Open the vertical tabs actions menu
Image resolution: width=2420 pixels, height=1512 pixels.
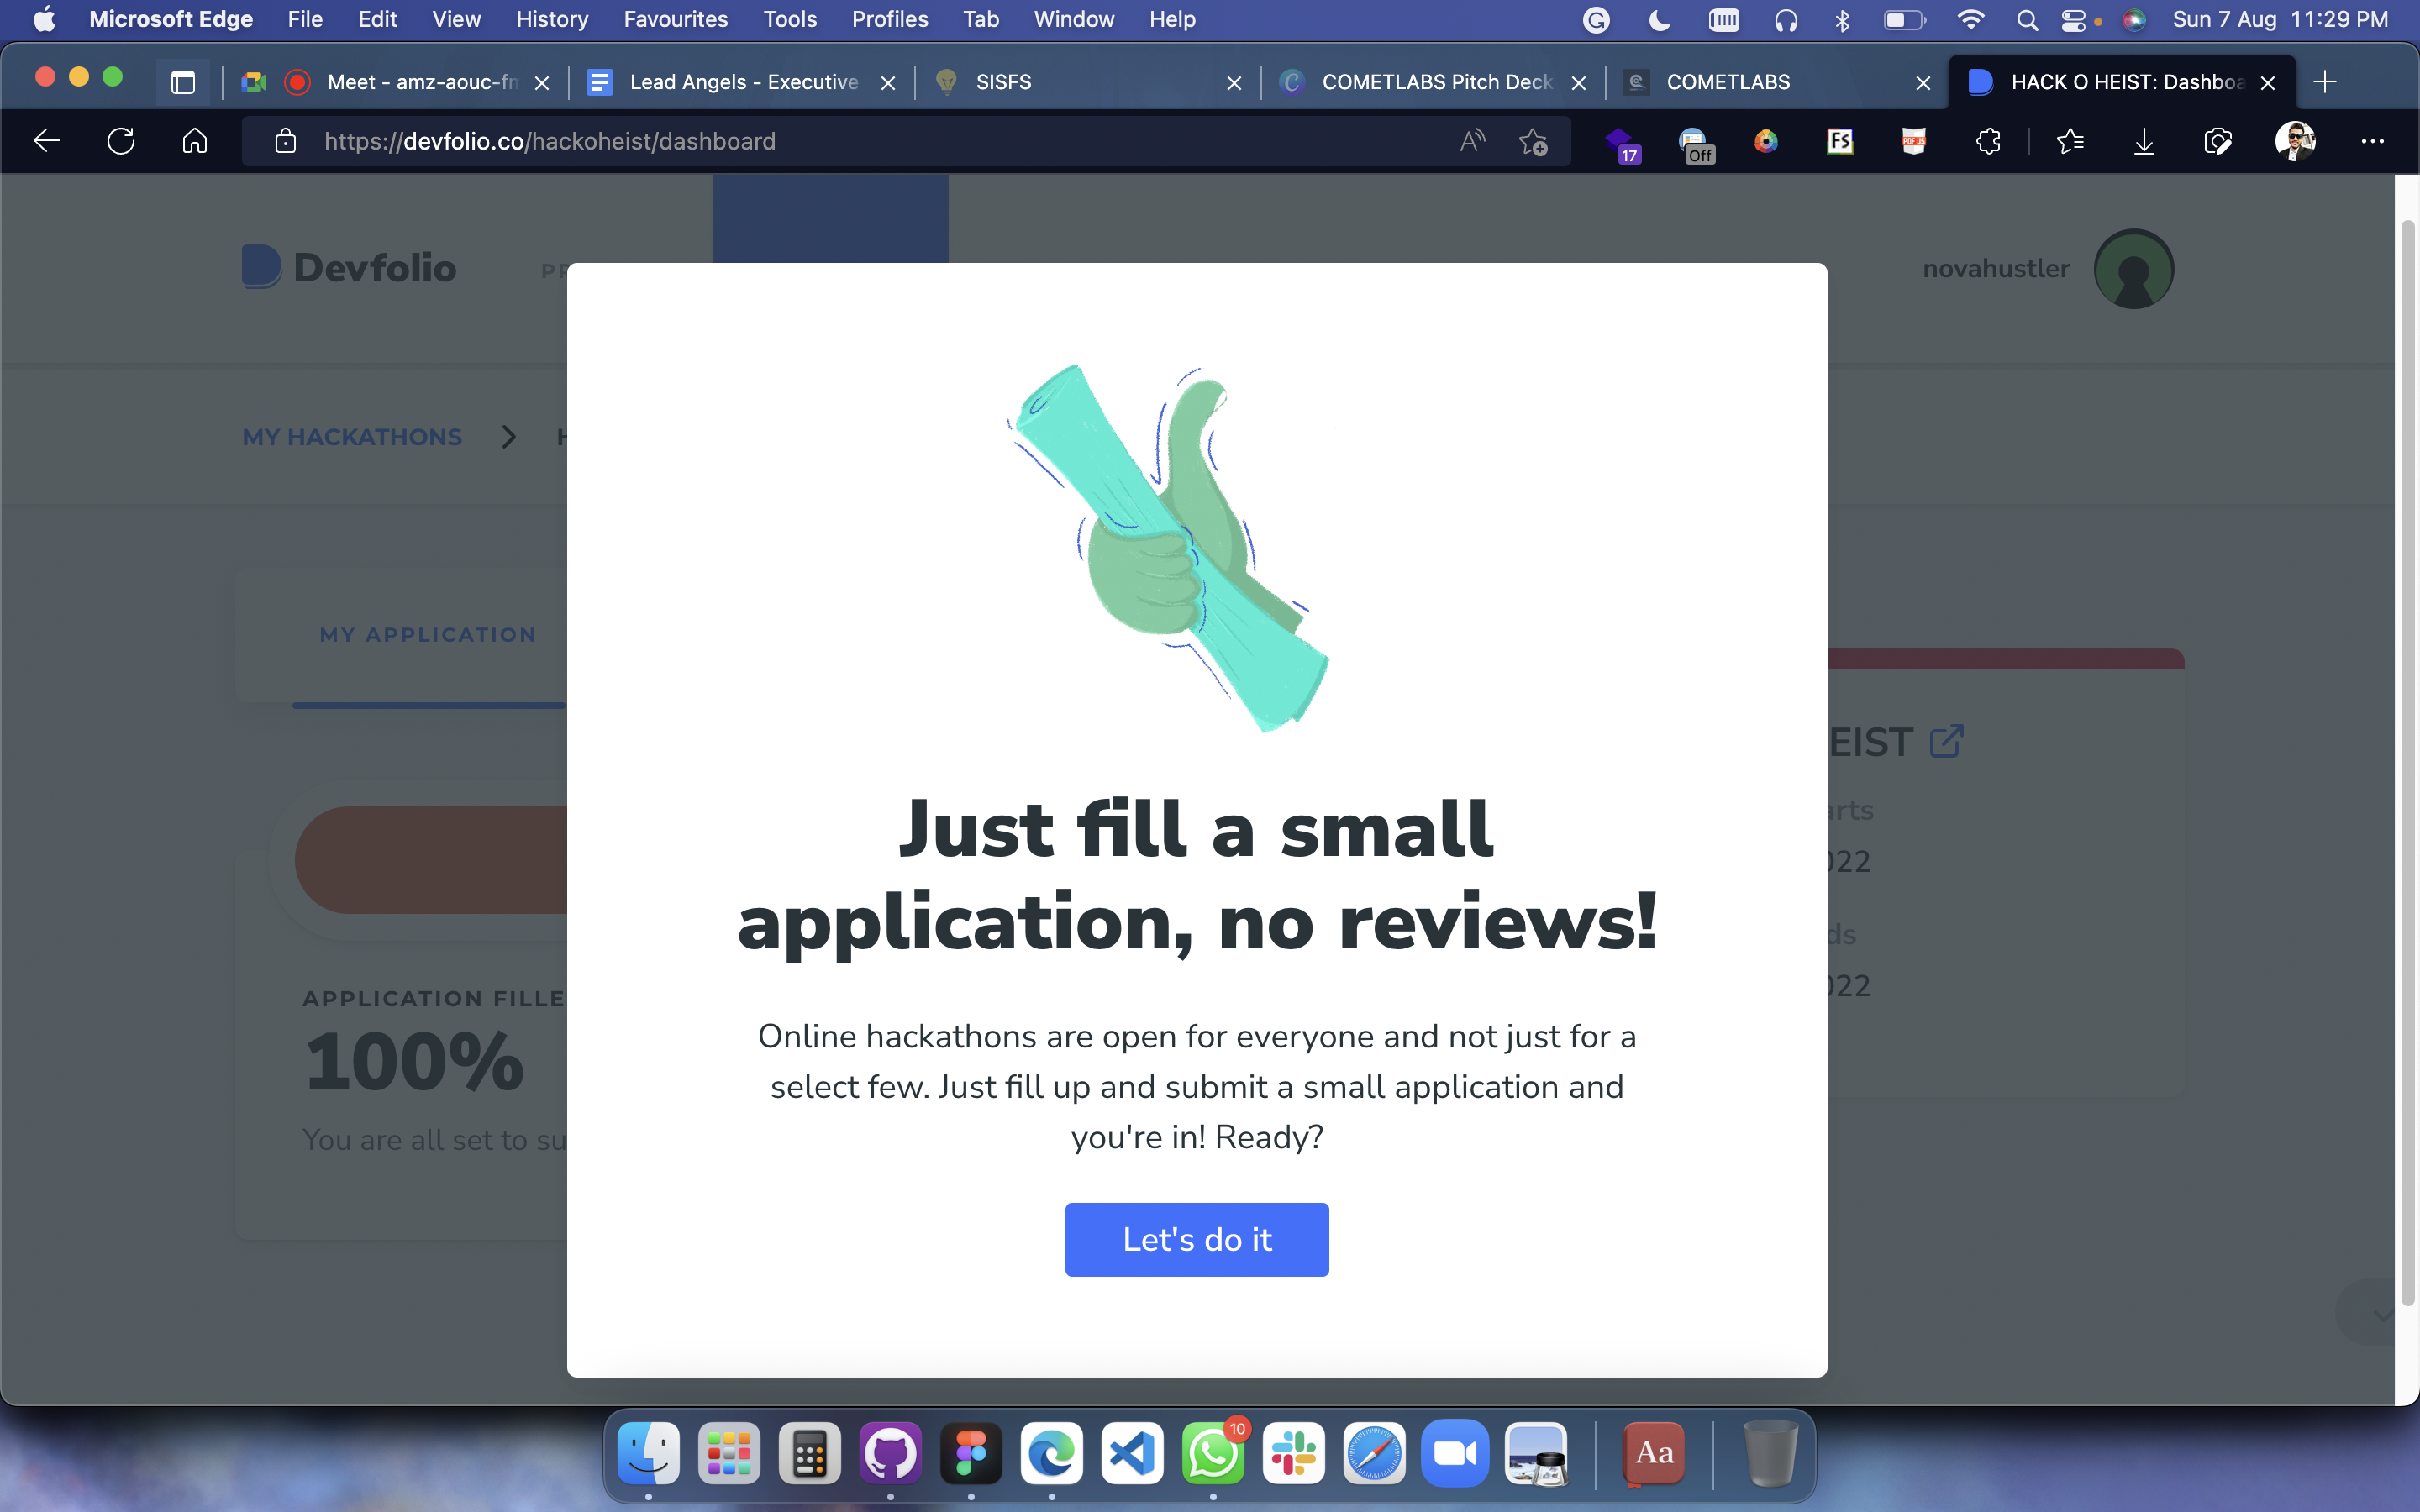183,82
